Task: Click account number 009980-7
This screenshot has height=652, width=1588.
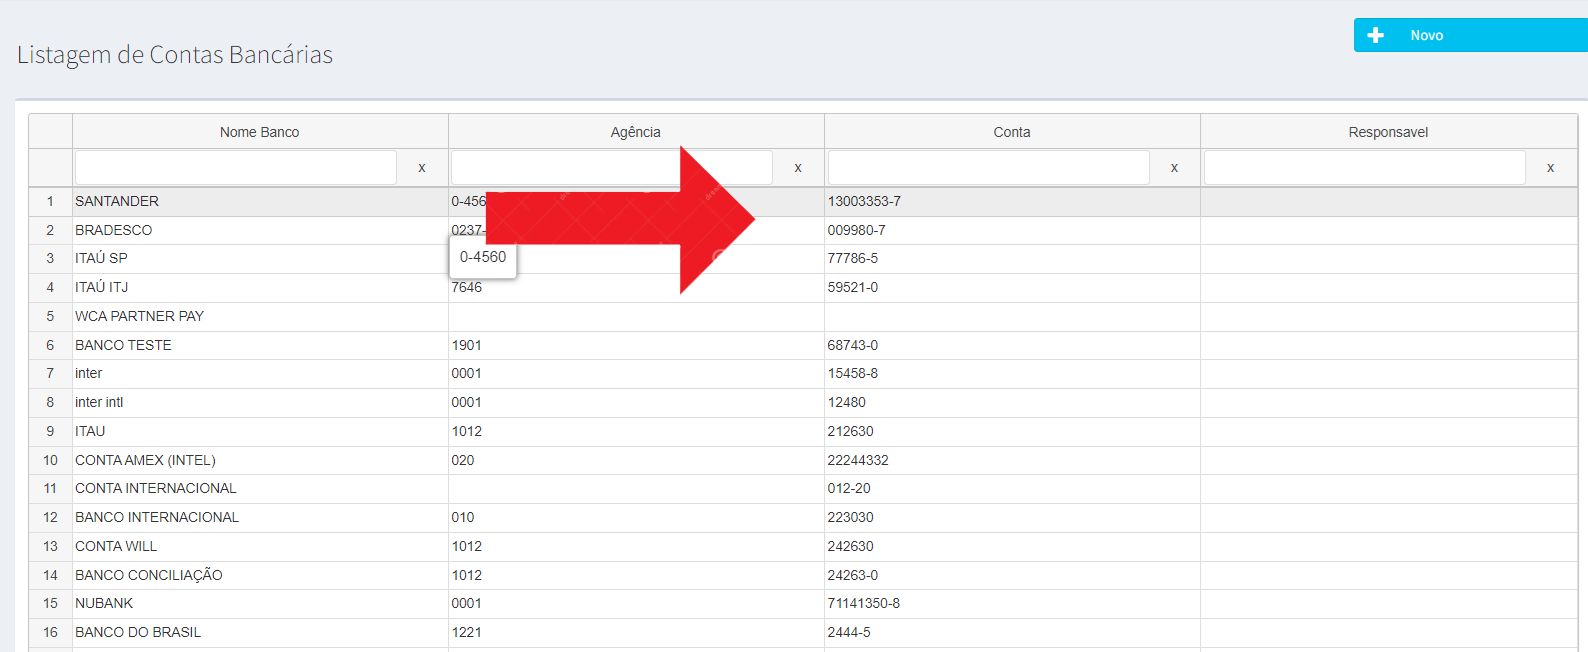Action: [x=856, y=230]
